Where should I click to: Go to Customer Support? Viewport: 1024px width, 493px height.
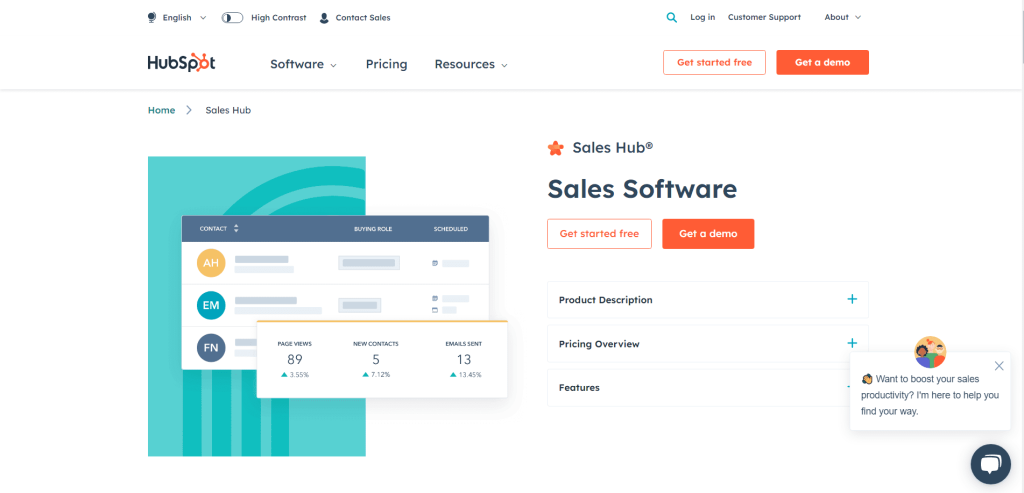coord(764,17)
